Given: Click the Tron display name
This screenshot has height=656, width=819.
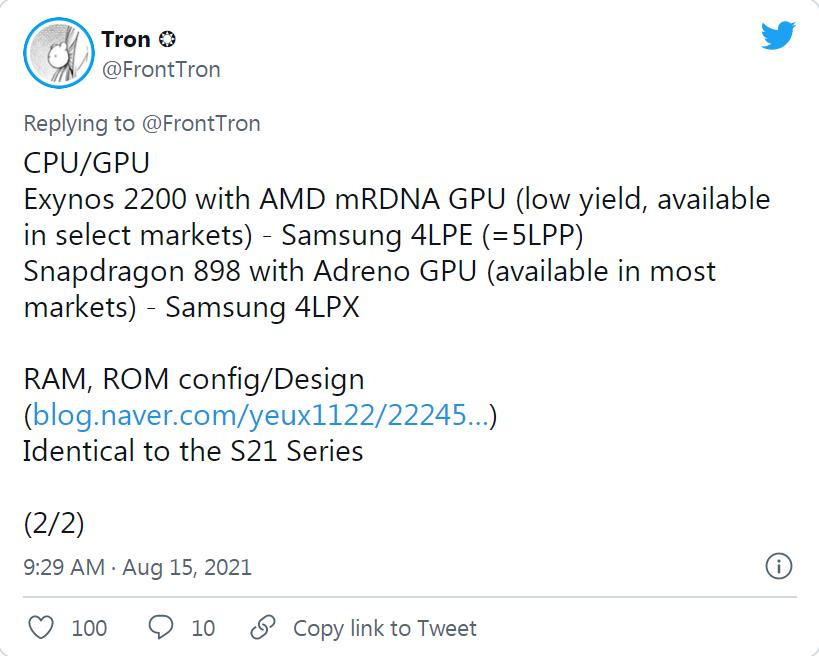Looking at the screenshot, I should click(x=126, y=40).
